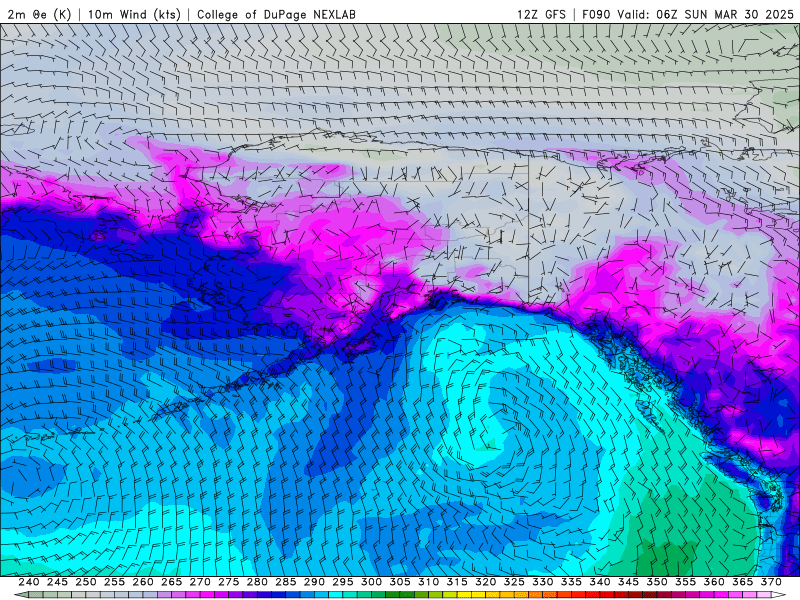
Task: Click the 340 color scale label
Action: tap(600, 582)
